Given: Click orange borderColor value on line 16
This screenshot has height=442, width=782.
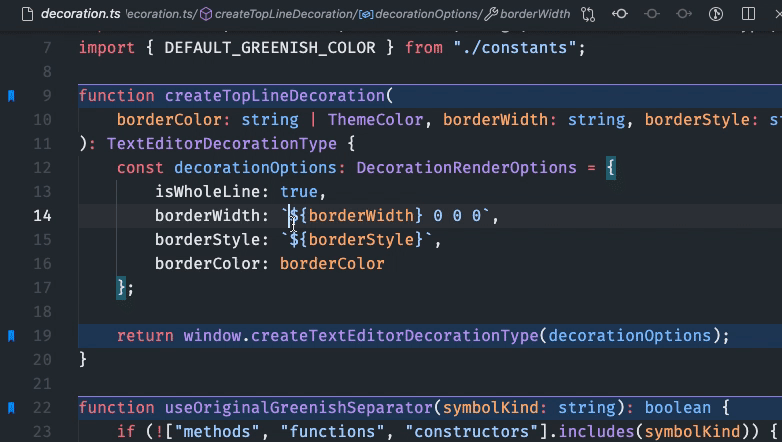Looking at the screenshot, I should [x=332, y=263].
